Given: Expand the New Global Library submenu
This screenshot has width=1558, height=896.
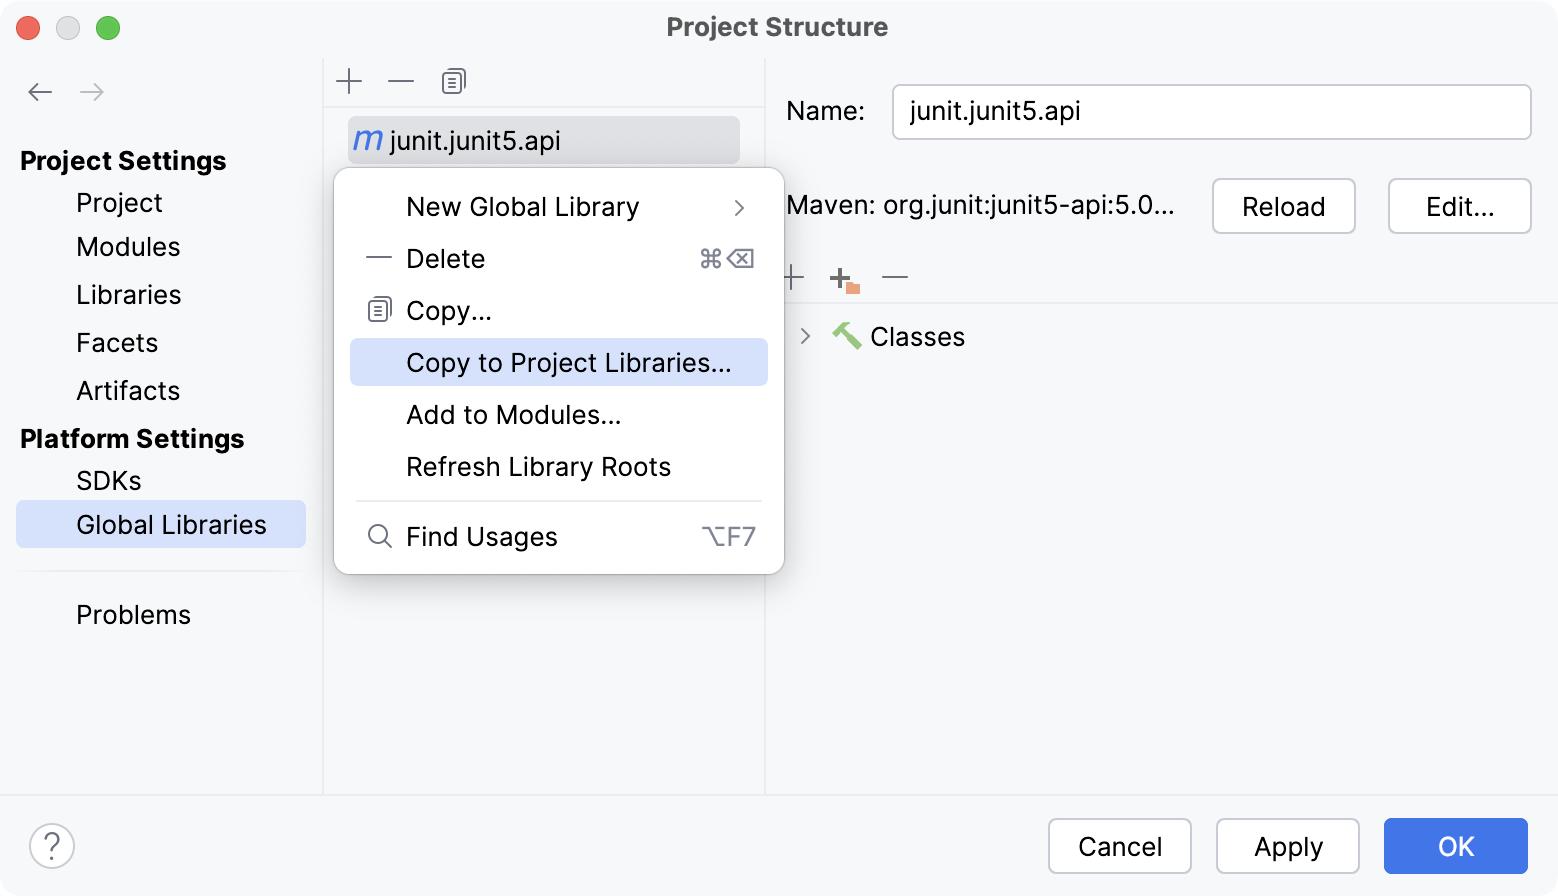Looking at the screenshot, I should (522, 207).
